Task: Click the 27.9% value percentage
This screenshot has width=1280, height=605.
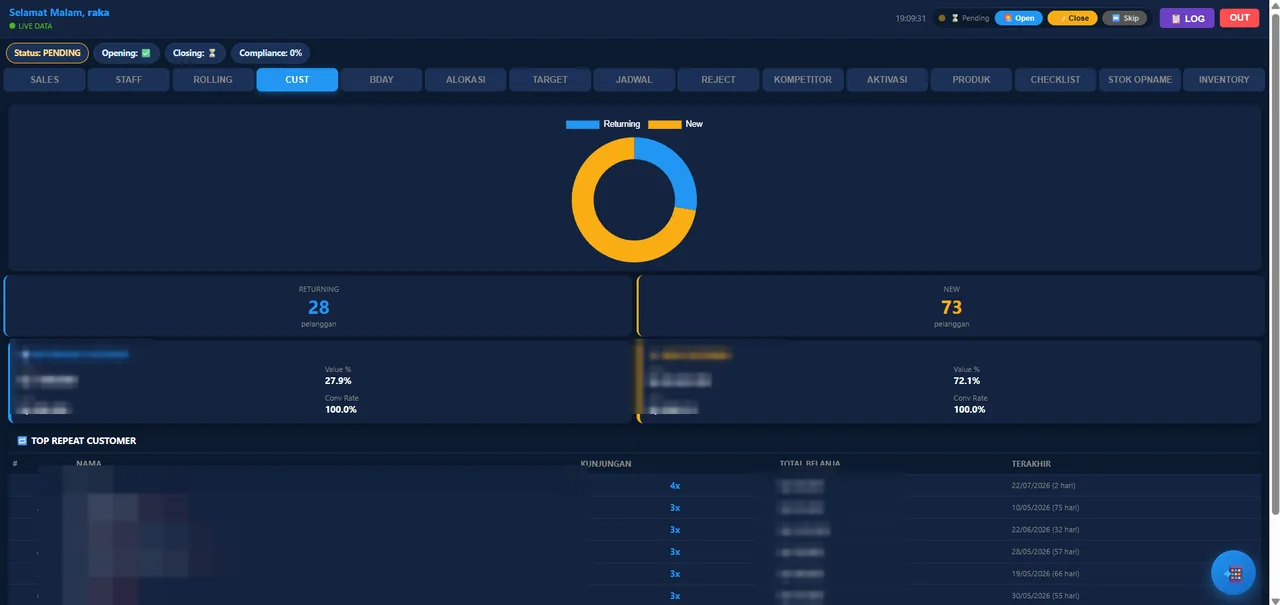Action: pos(338,381)
